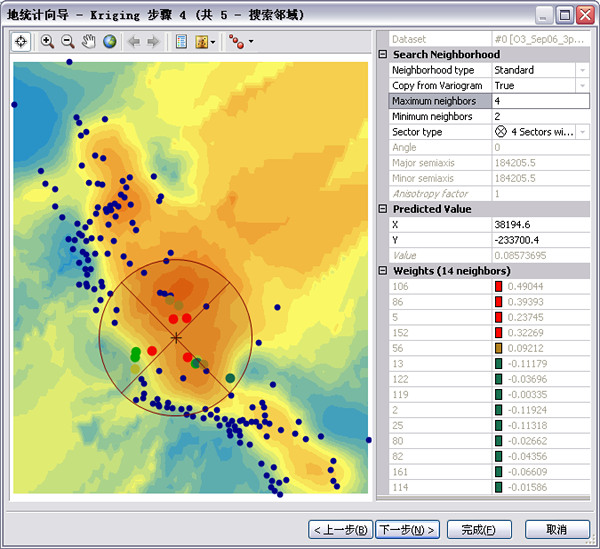The image size is (600, 549).
Task: Click the red points display icon
Action: tap(235, 42)
